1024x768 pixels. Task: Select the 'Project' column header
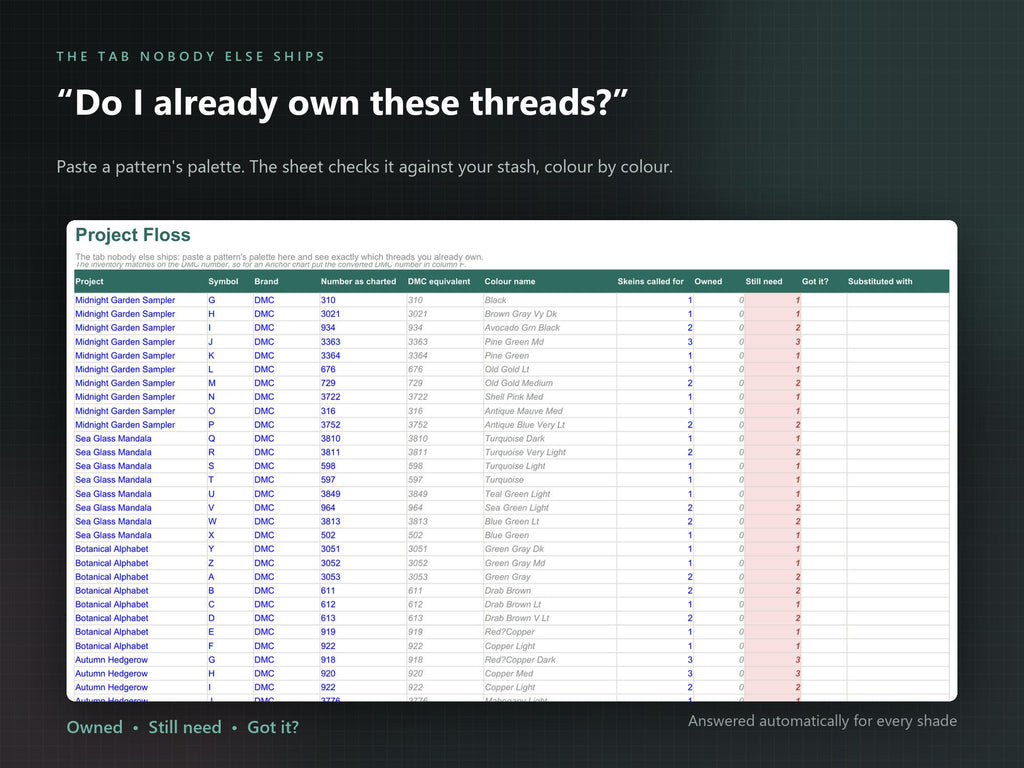coord(89,281)
